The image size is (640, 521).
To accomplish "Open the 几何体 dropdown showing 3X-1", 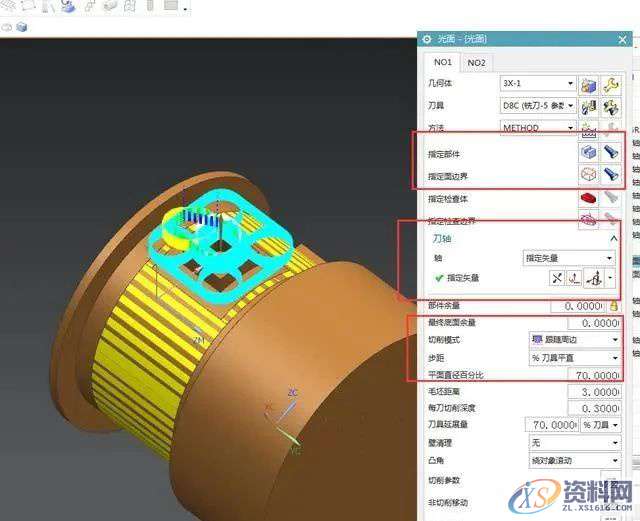I will [537, 84].
